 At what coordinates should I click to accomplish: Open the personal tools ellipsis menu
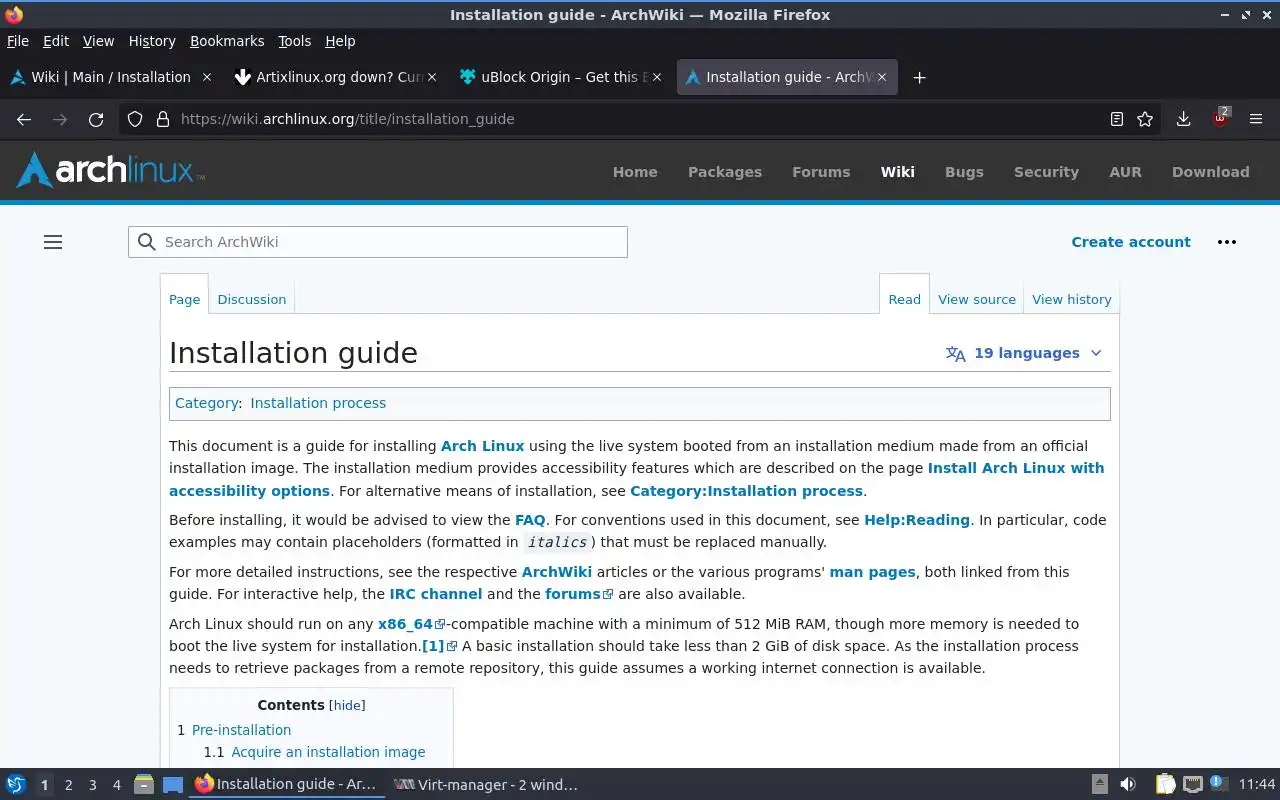1227,242
